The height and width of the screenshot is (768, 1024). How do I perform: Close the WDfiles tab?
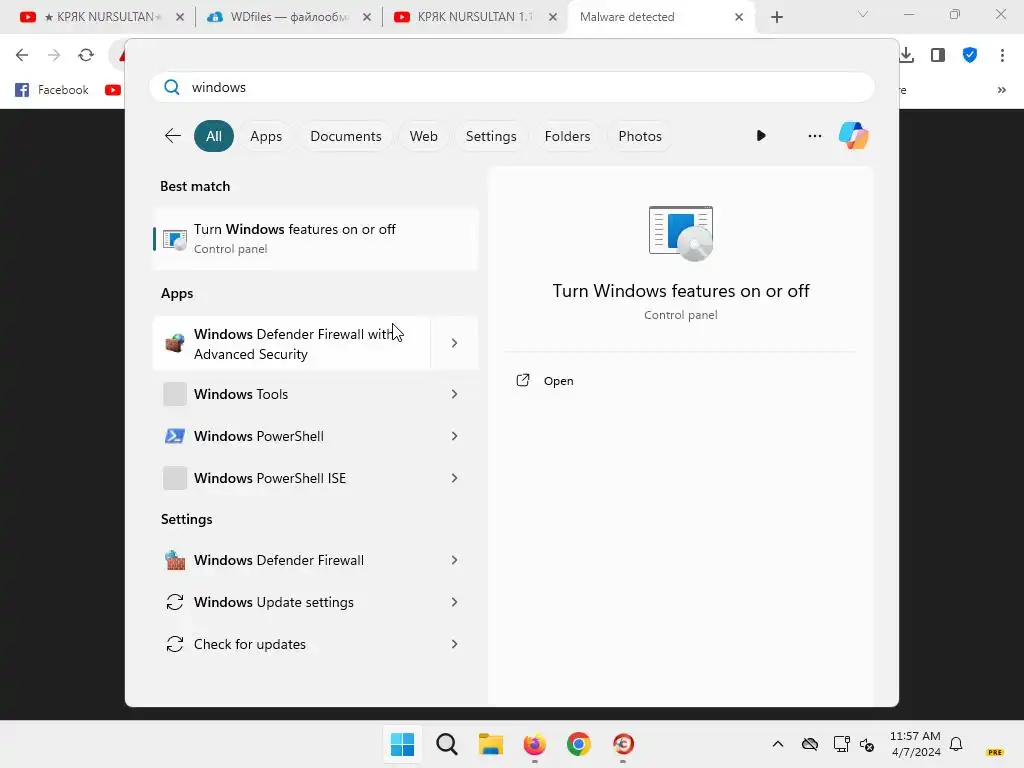coord(367,17)
